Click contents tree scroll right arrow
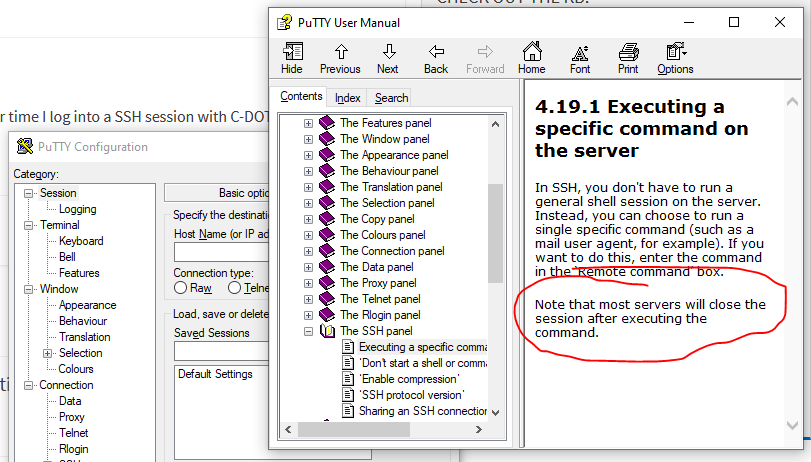This screenshot has width=811, height=462. (x=479, y=429)
